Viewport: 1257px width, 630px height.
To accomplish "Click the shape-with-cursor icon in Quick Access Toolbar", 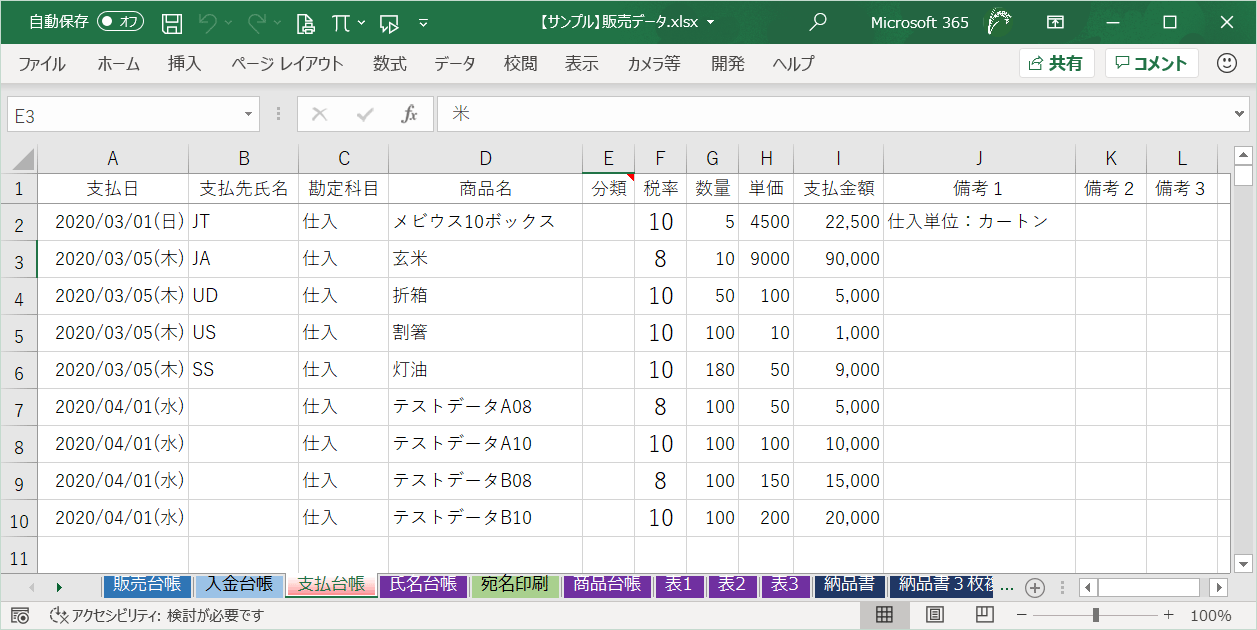I will (x=390, y=22).
